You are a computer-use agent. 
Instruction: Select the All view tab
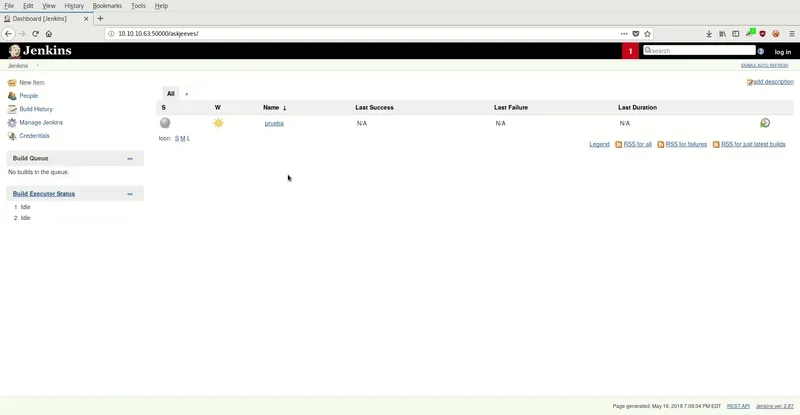[170, 93]
